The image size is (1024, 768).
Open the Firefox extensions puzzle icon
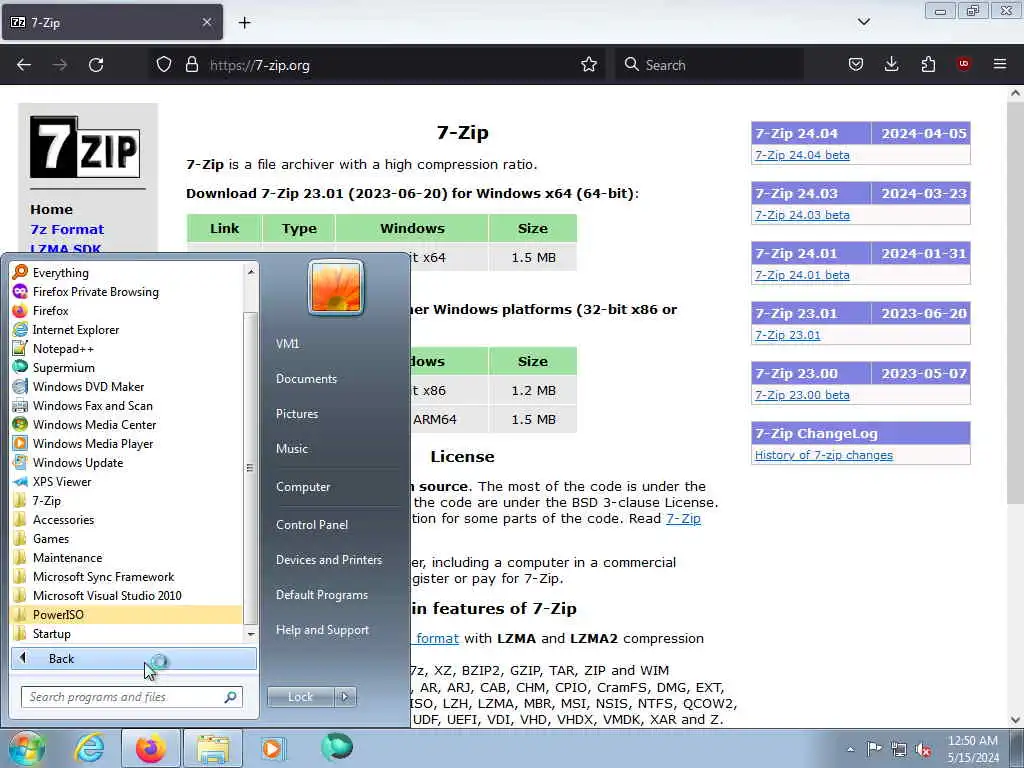[928, 64]
